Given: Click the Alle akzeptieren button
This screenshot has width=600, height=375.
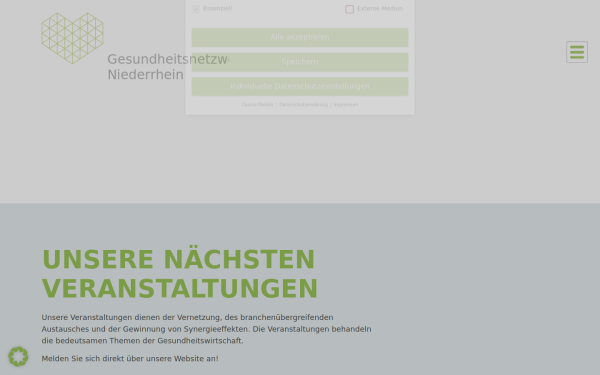Looking at the screenshot, I should (300, 37).
